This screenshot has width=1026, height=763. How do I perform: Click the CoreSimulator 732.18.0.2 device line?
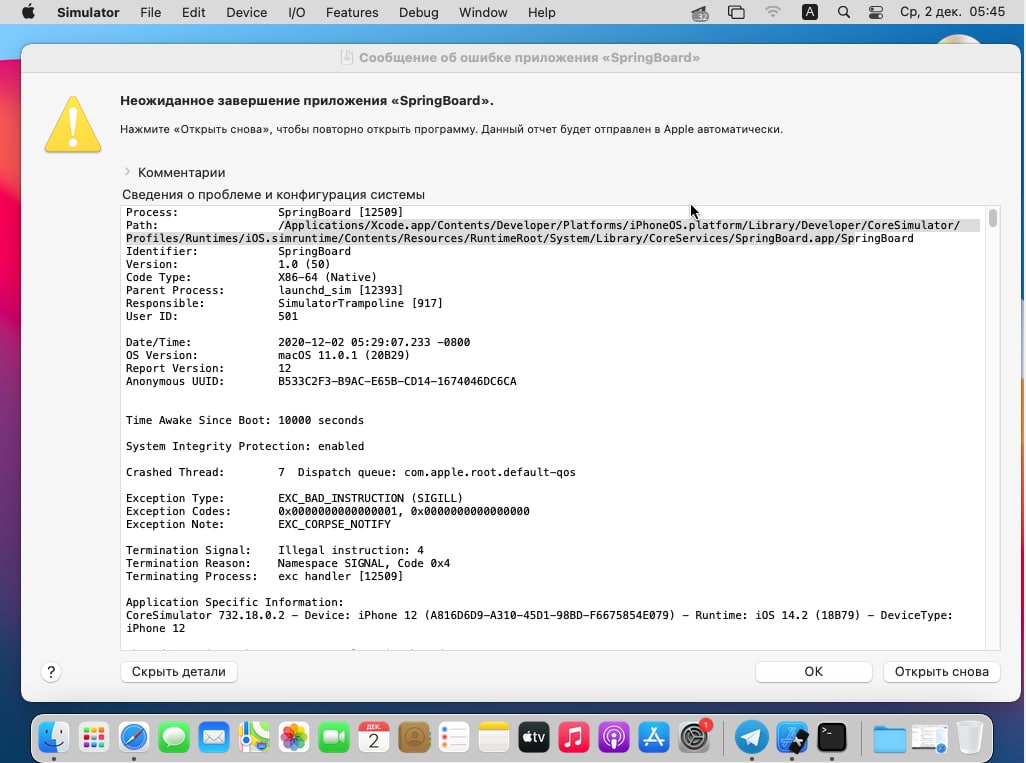coord(539,622)
